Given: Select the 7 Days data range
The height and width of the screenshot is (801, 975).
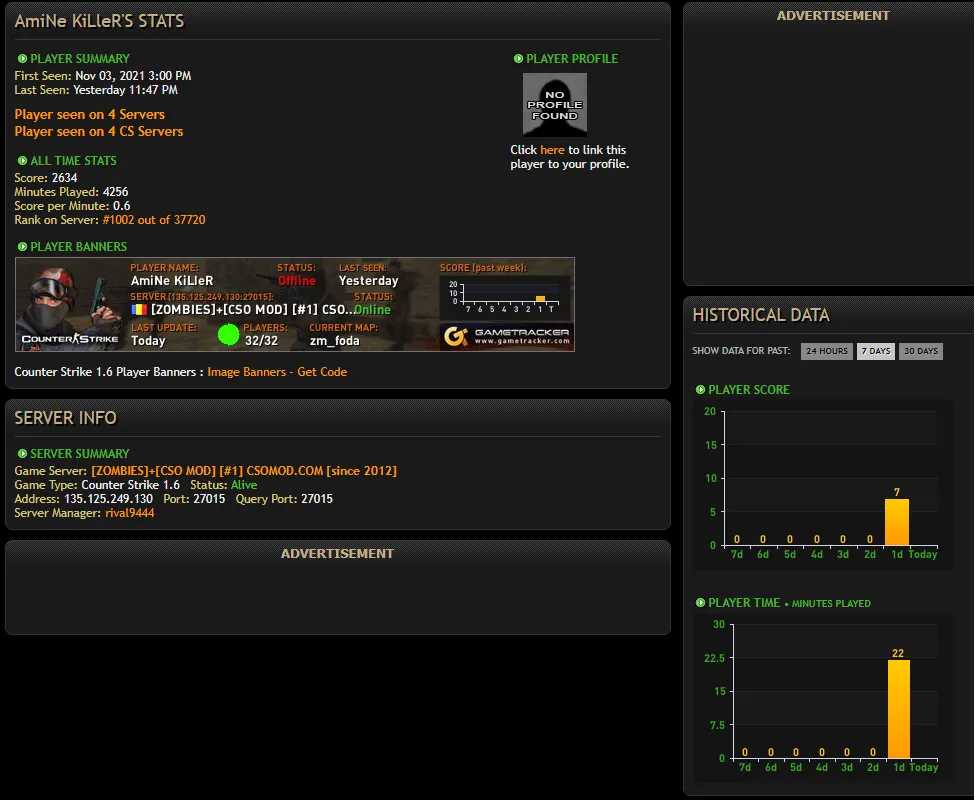Looking at the screenshot, I should [x=876, y=351].
